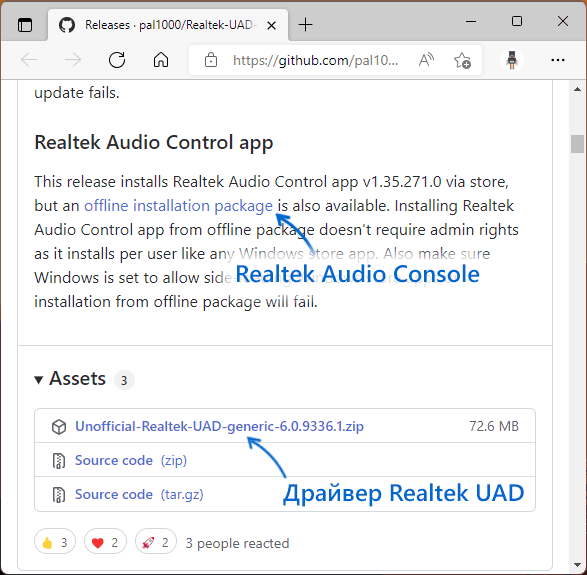View site security lock information
The height and width of the screenshot is (575, 587).
click(211, 60)
